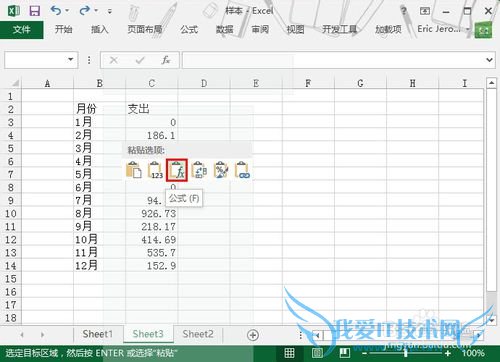The image size is (500, 362).
Task: Expand the formula bar chevron
Action: click(489, 60)
